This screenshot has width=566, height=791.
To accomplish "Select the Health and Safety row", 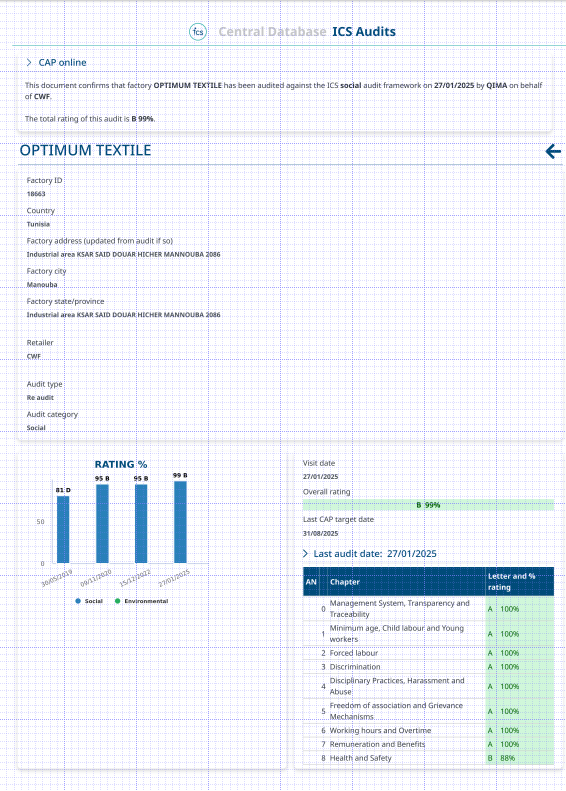I will coord(428,758).
